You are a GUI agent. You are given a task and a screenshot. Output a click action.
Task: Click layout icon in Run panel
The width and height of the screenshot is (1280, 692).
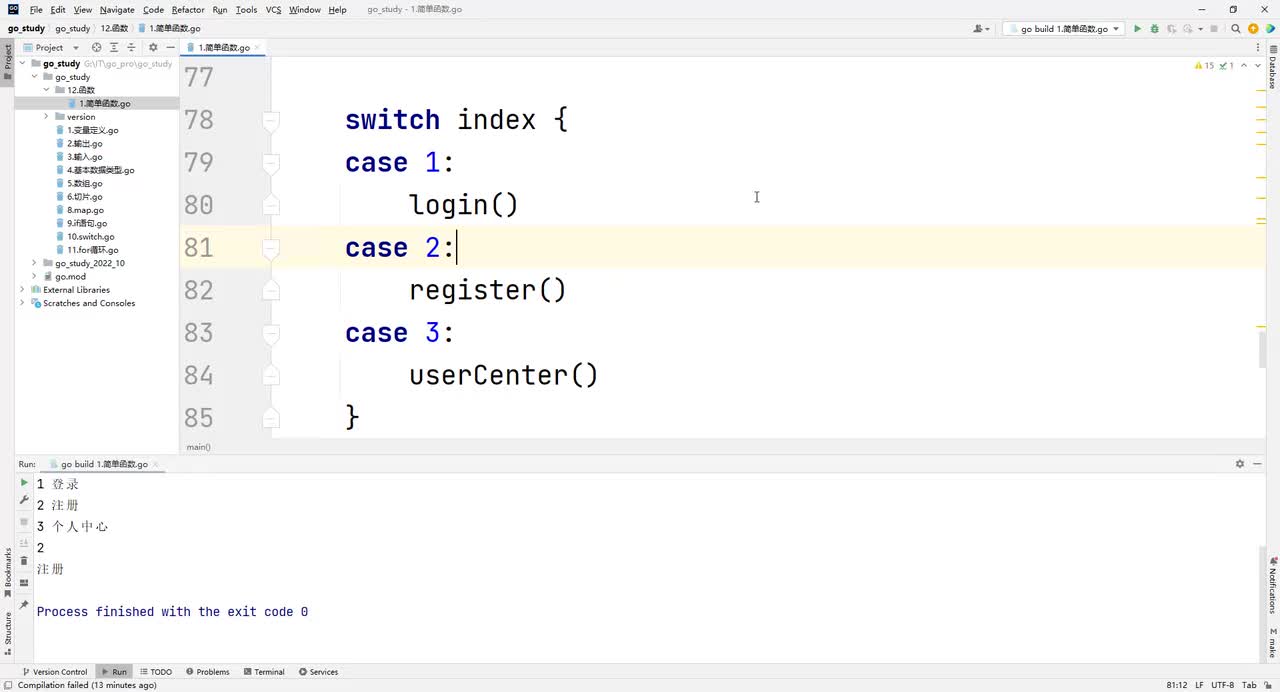[24, 582]
